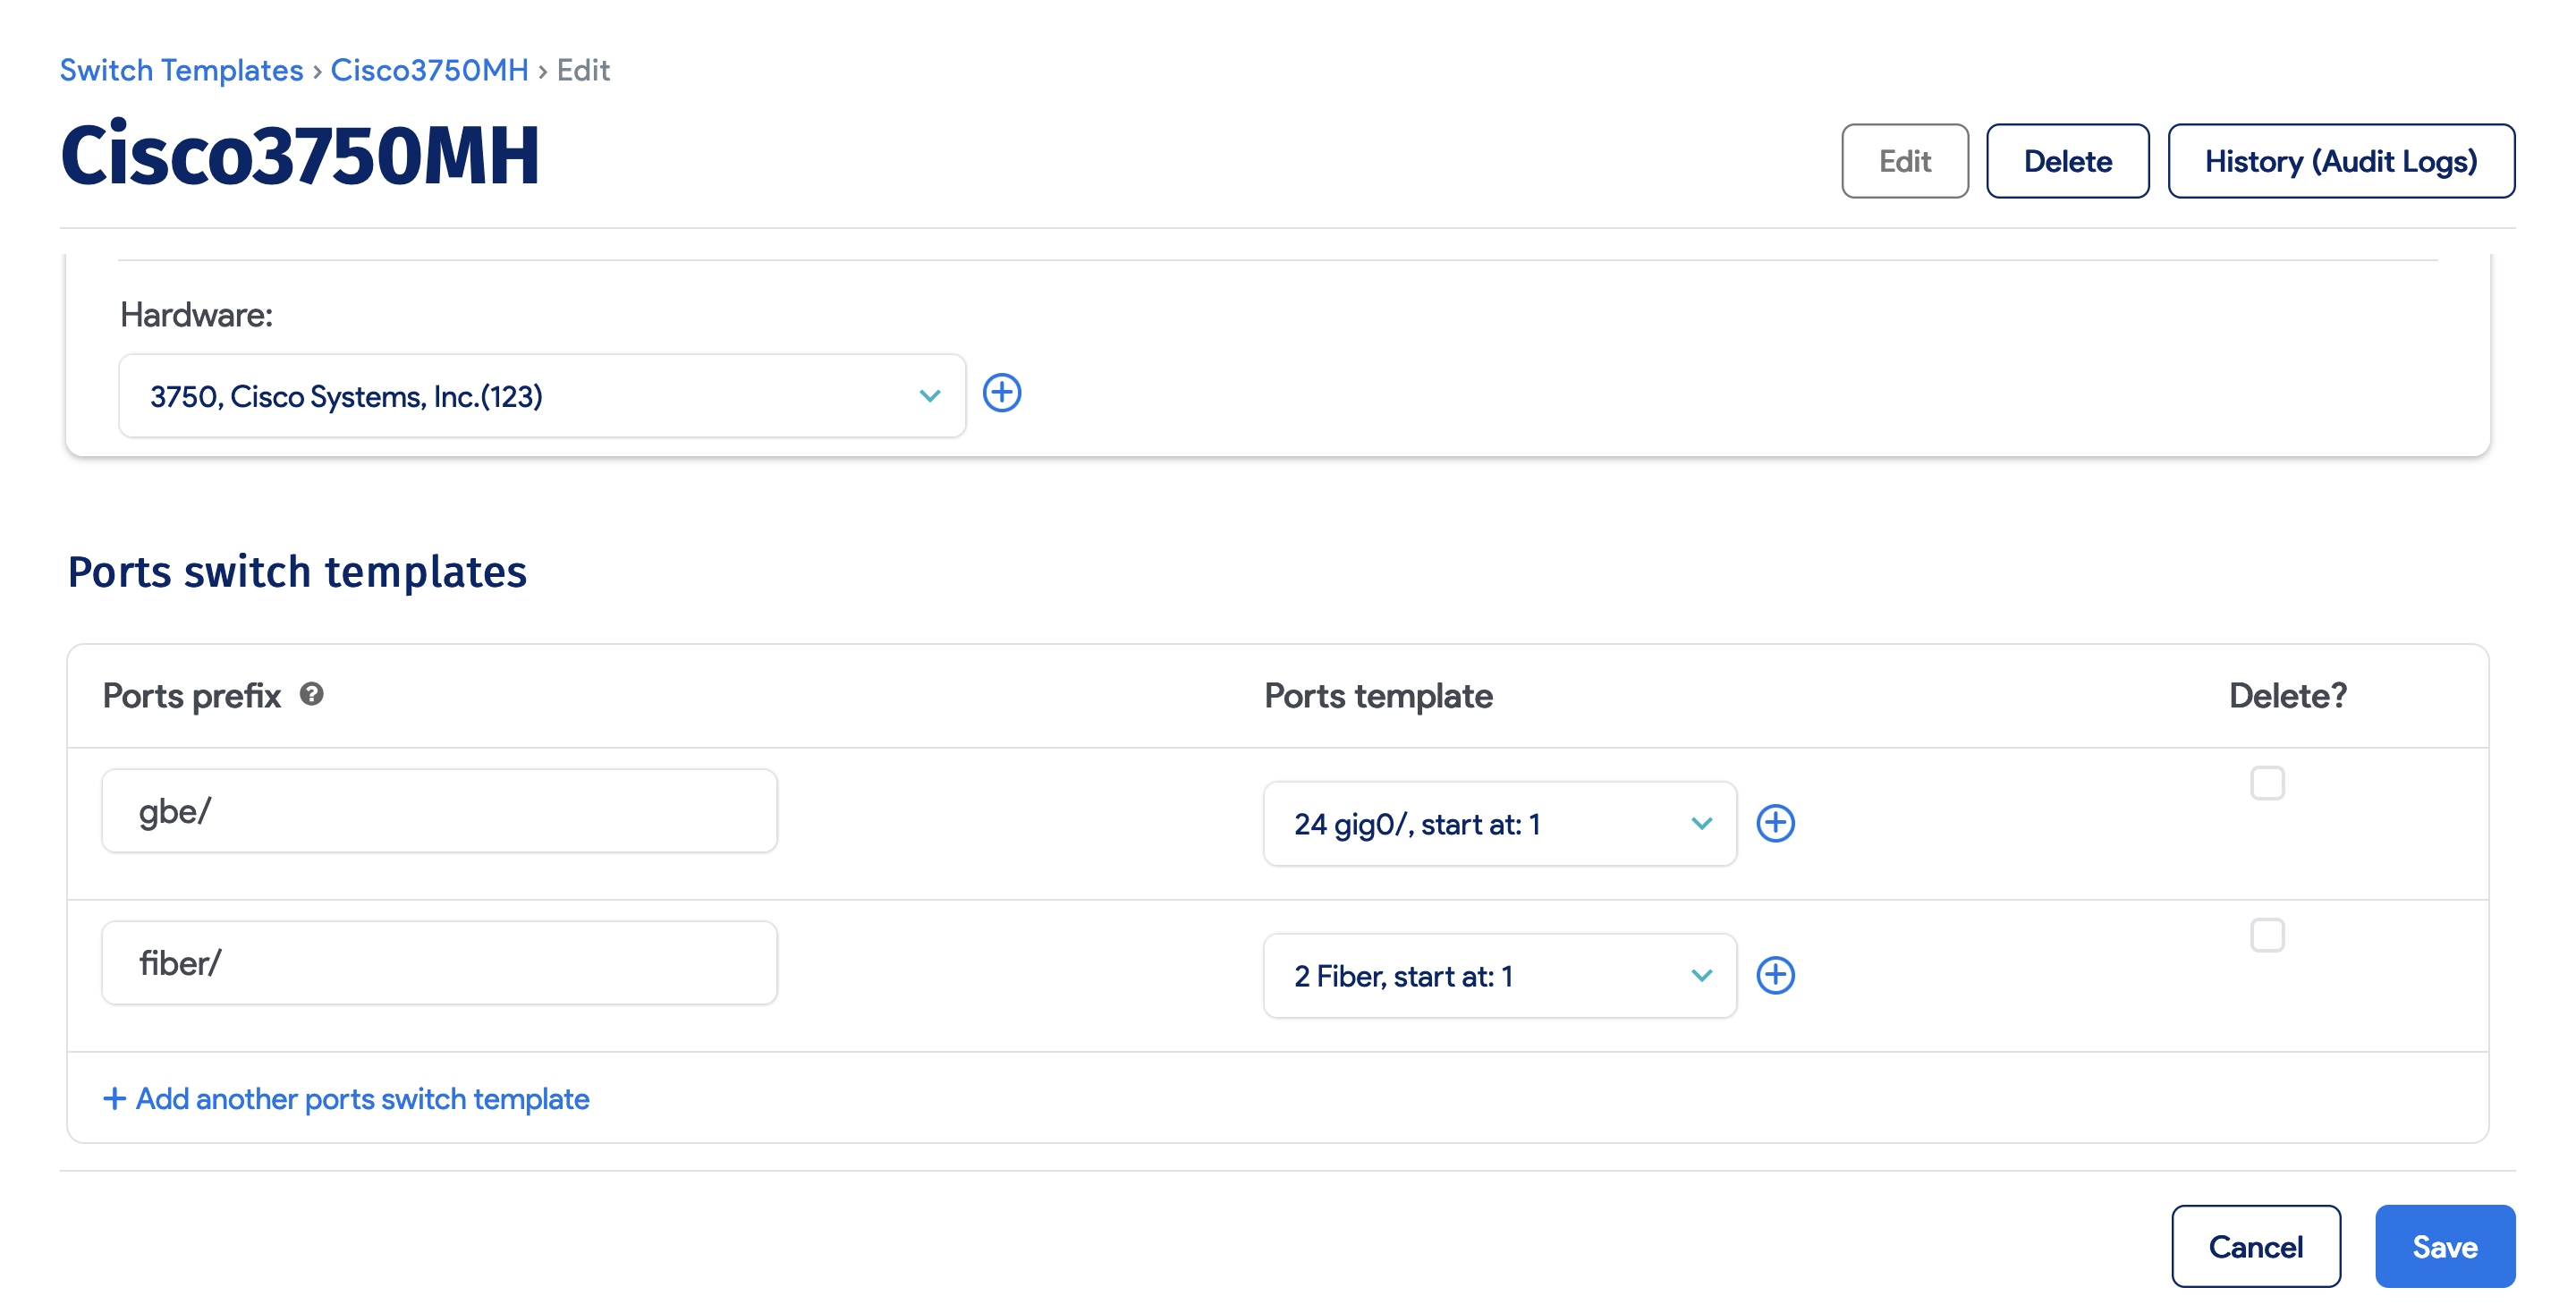Click the plus icon beside Hardware dropdown
Viewport: 2576px width, 1313px height.
click(x=1001, y=393)
